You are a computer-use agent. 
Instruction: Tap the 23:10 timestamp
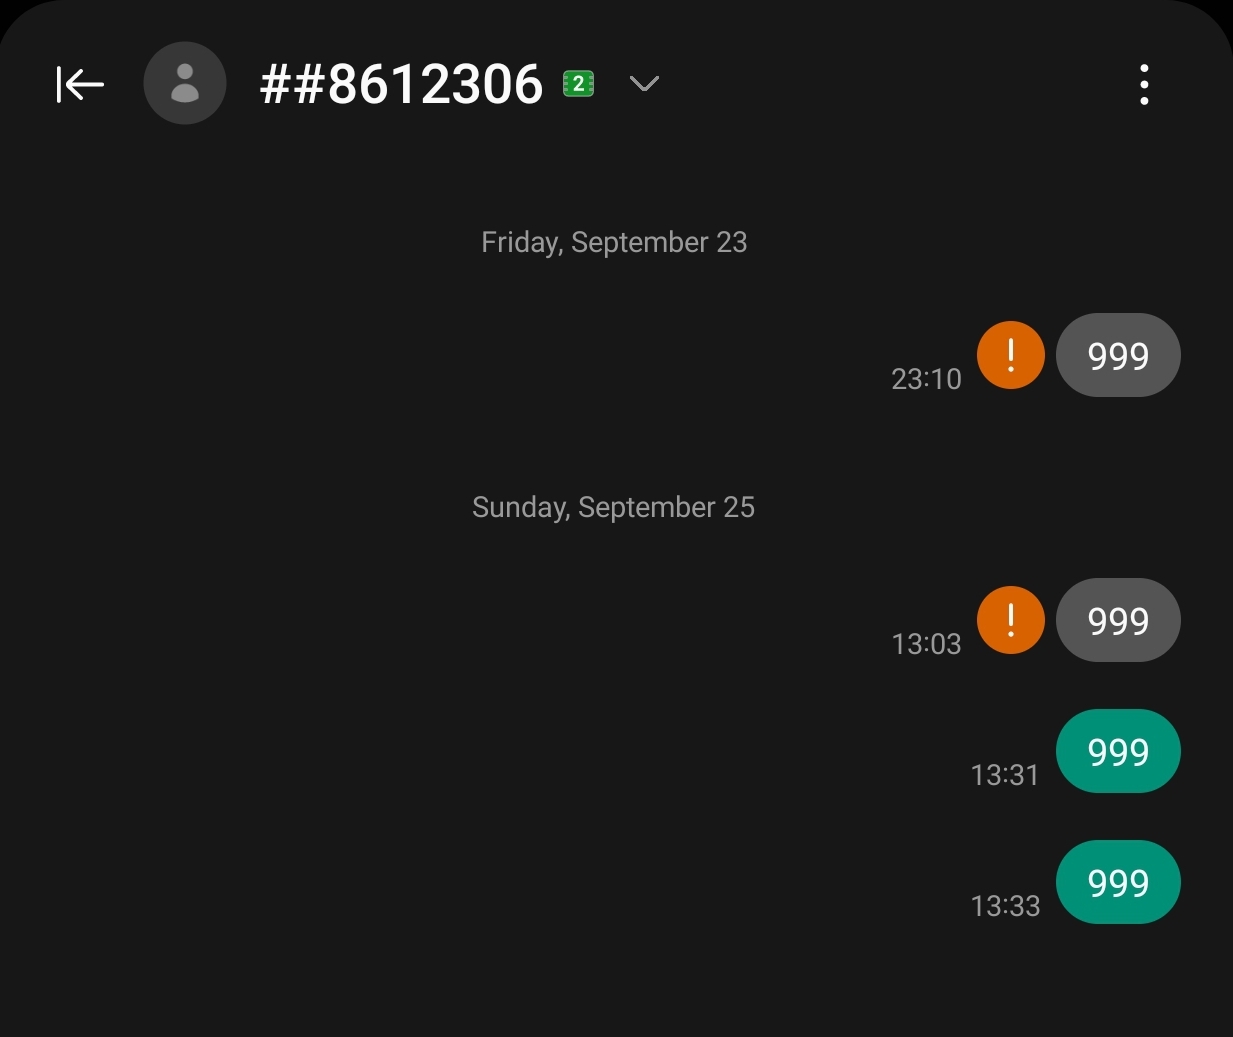pos(926,379)
